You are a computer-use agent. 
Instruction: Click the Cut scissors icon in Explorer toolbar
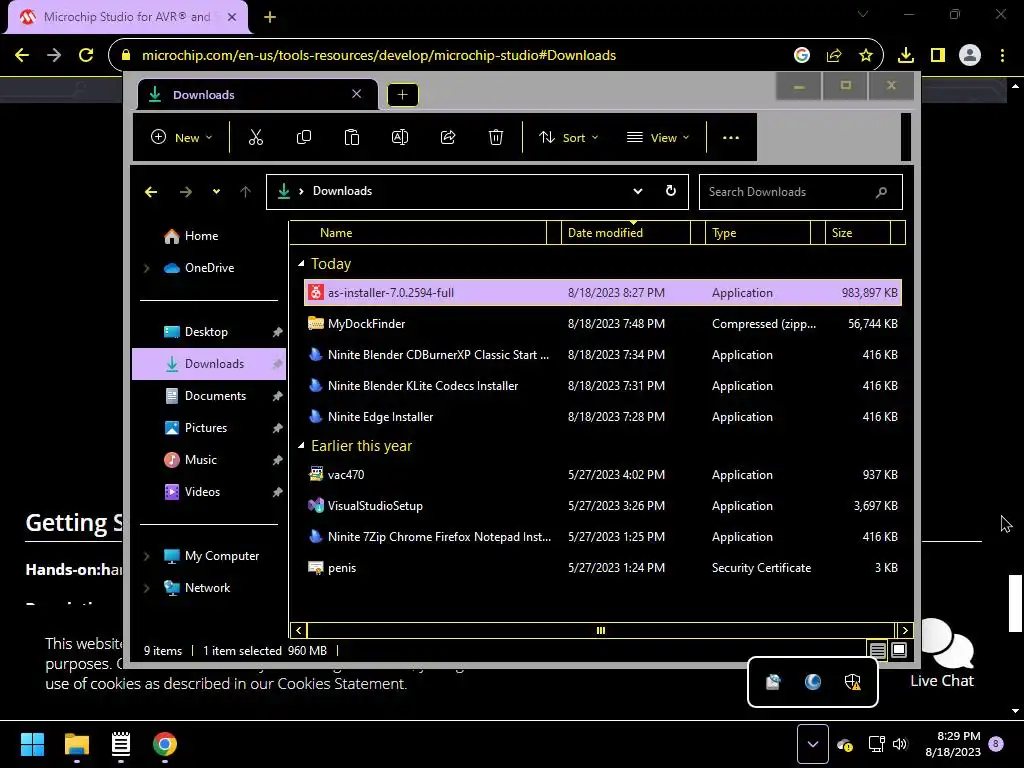[x=255, y=137]
